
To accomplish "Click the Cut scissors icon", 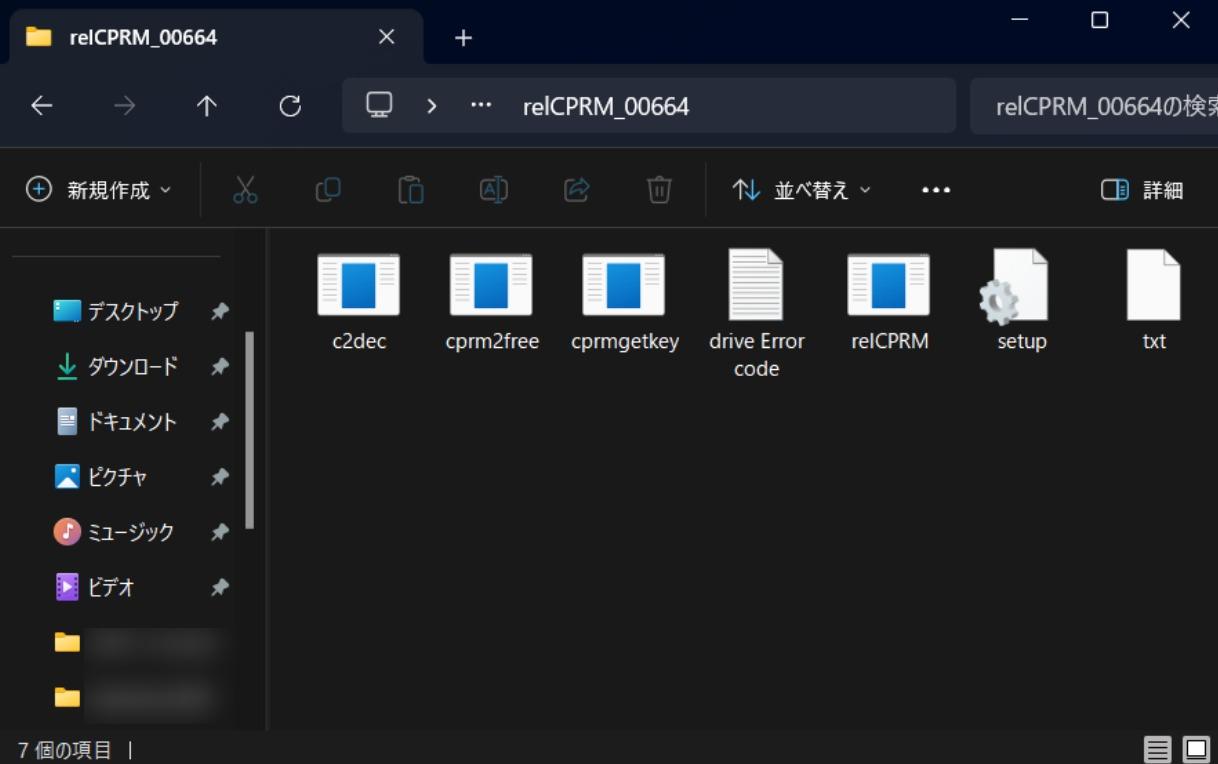I will [245, 190].
